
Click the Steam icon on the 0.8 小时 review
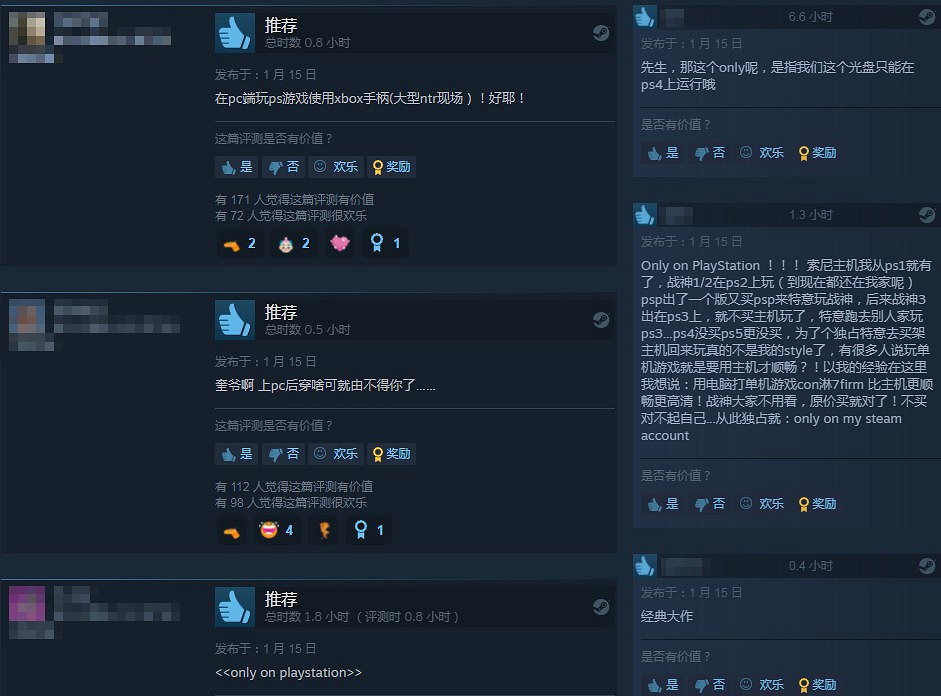tap(601, 33)
